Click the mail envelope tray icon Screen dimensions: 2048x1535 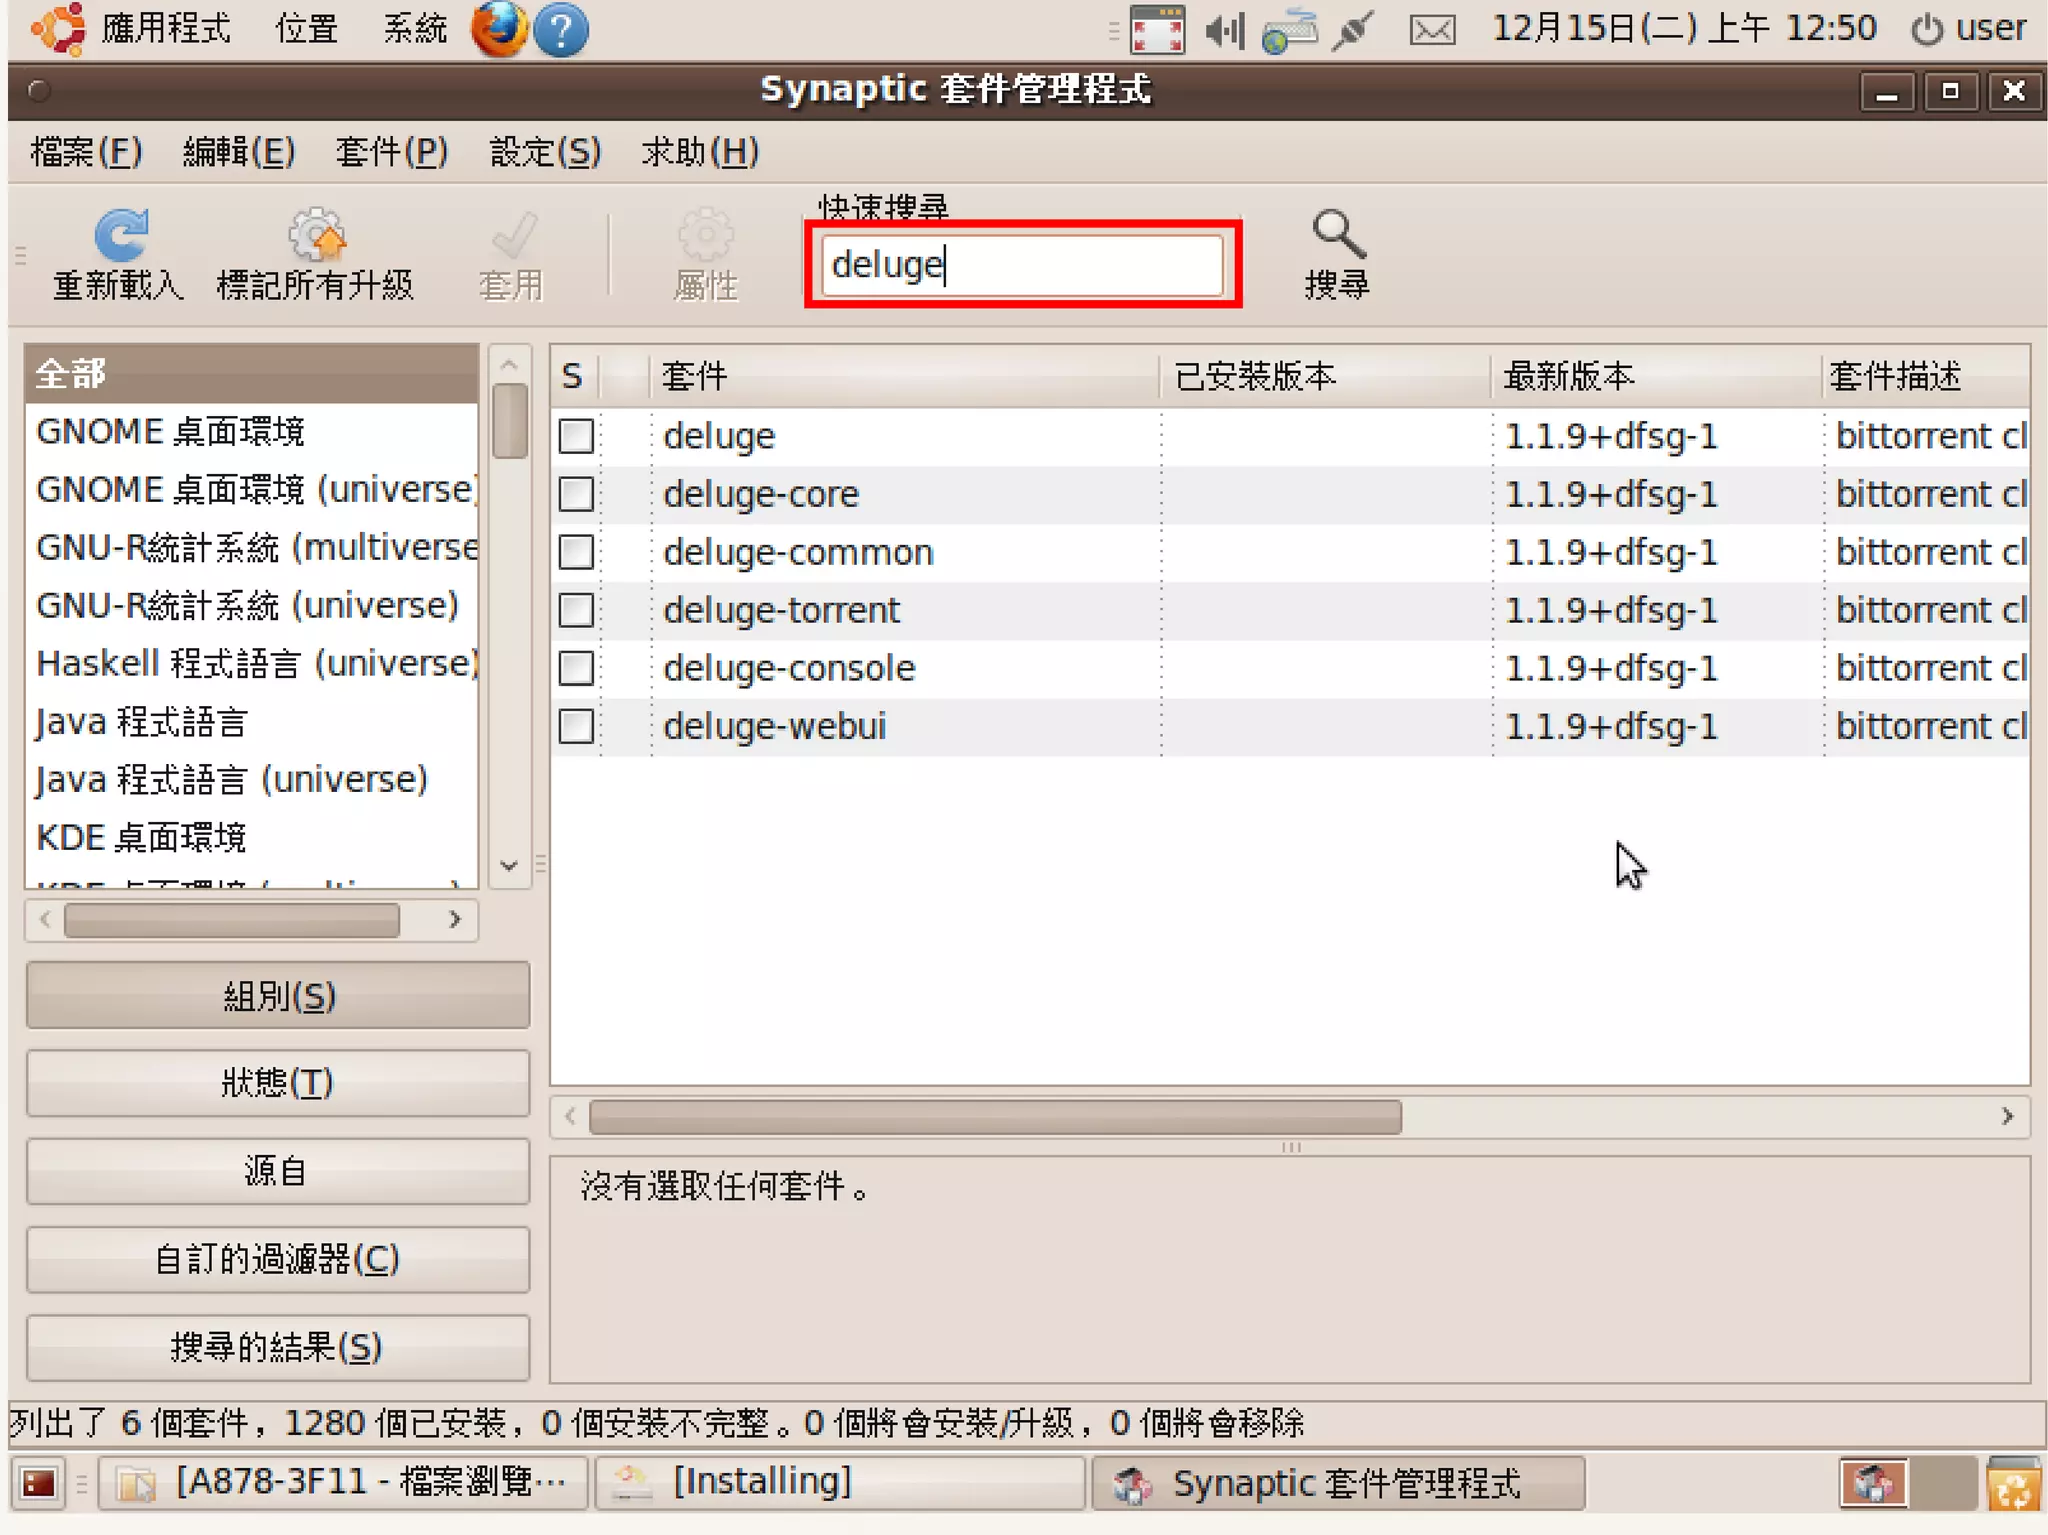[x=1432, y=30]
